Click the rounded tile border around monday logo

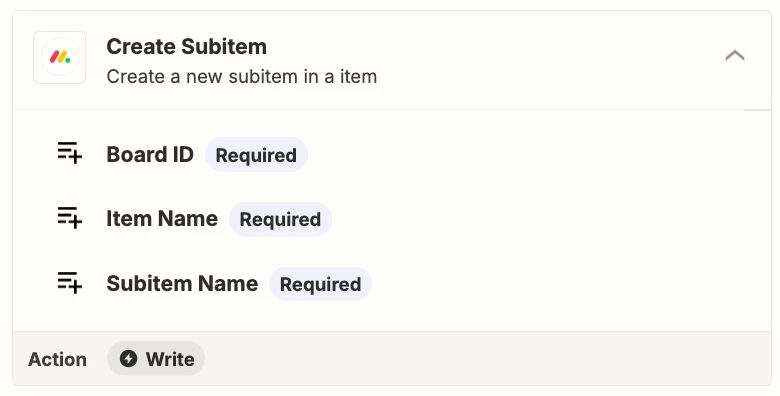60,33
